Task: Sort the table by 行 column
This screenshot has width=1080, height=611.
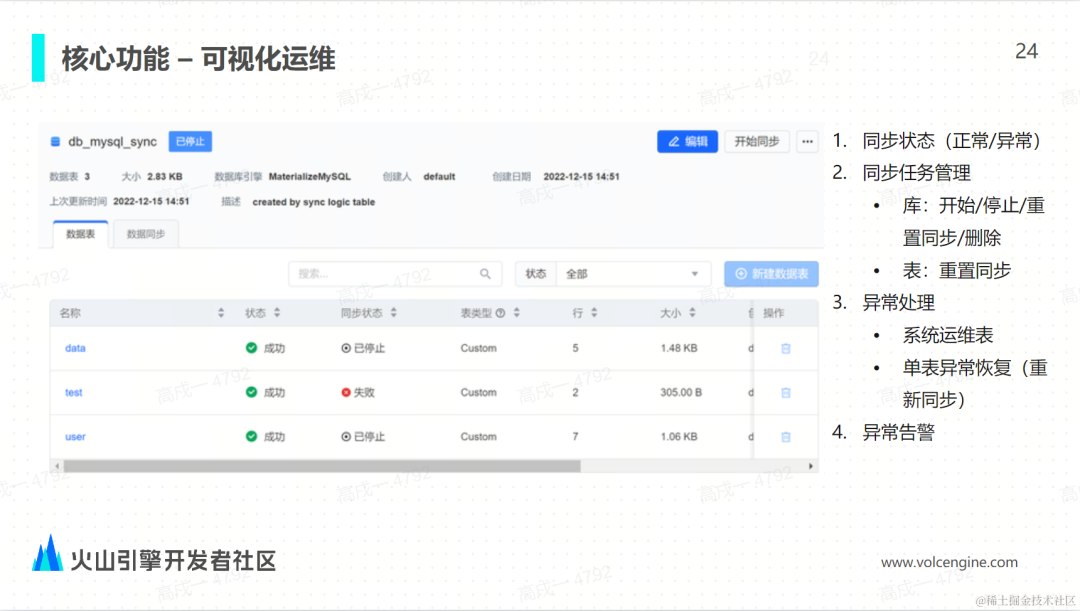Action: pyautogui.click(x=594, y=313)
